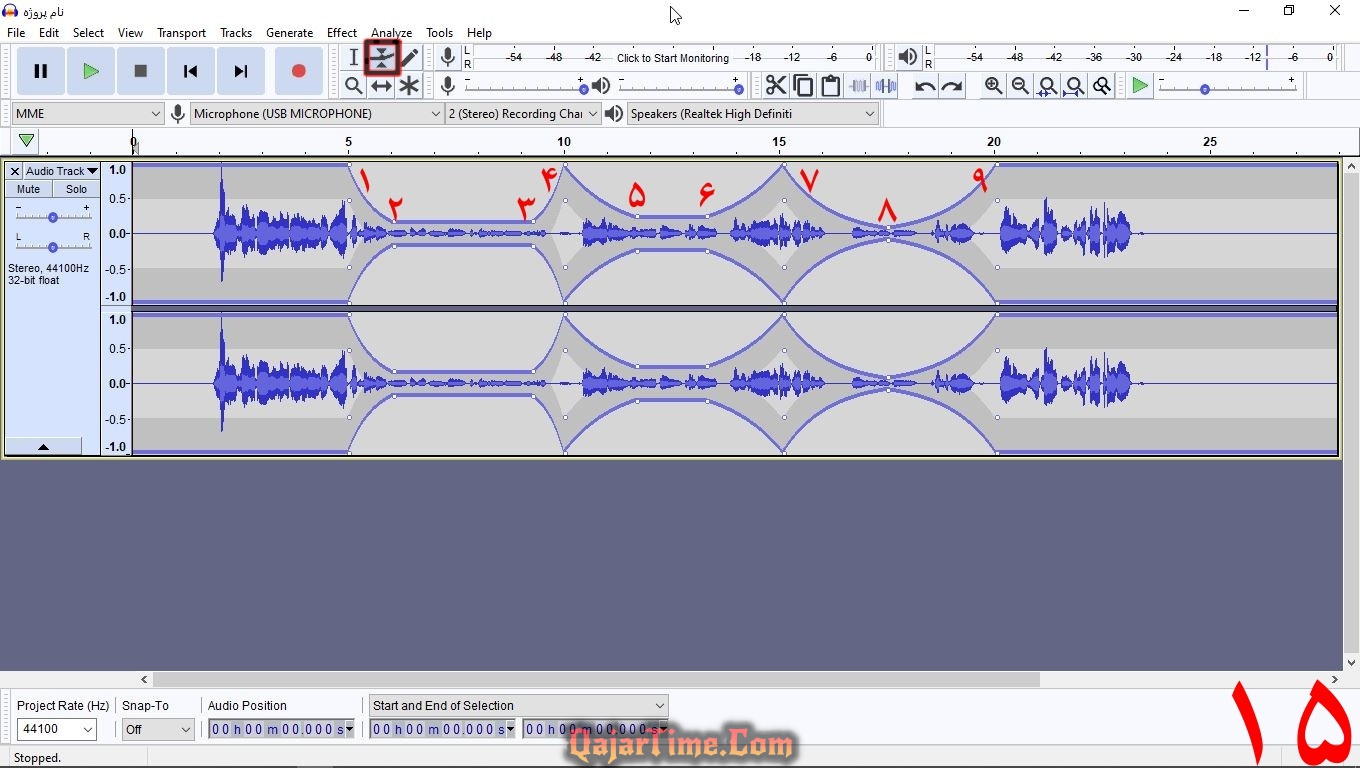This screenshot has height=768, width=1360.
Task: Solo the audio track
Action: [77, 189]
